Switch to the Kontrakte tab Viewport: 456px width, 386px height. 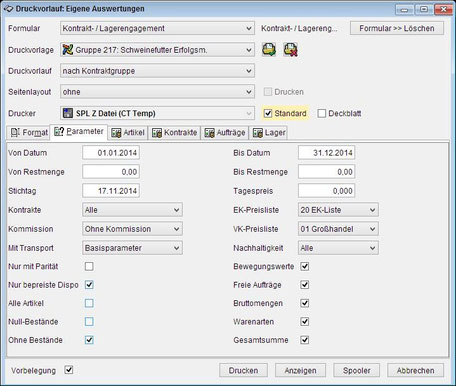coord(174,133)
